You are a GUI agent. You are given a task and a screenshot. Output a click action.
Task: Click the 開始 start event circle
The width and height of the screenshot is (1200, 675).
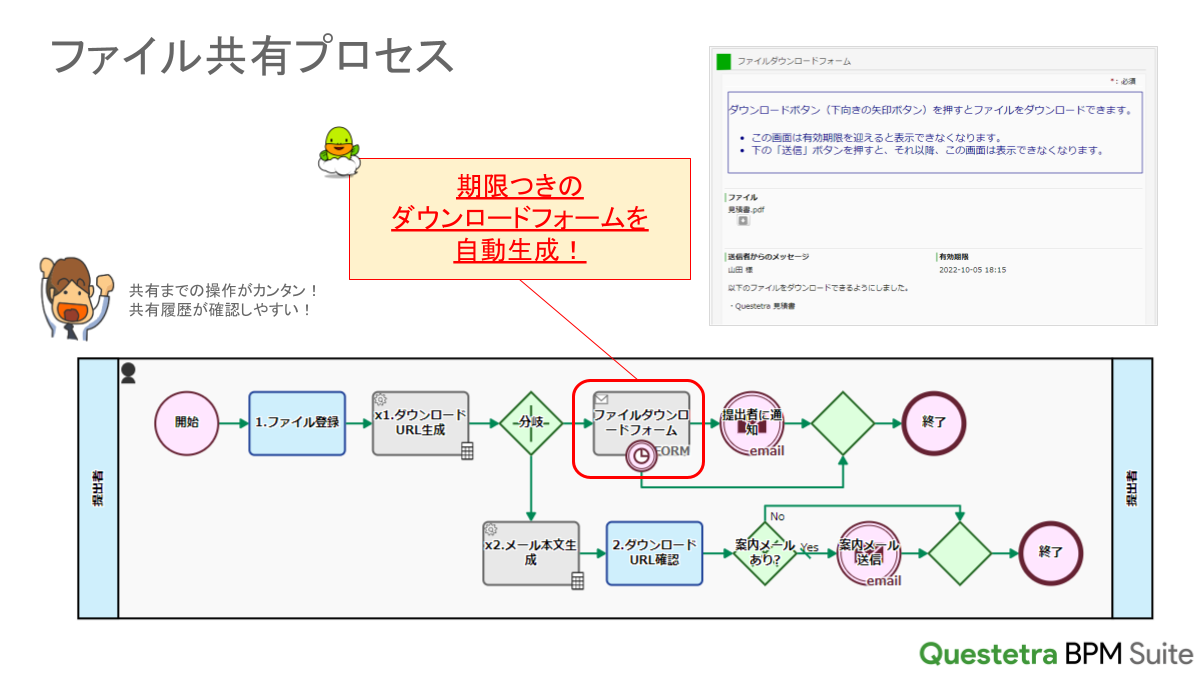point(186,423)
